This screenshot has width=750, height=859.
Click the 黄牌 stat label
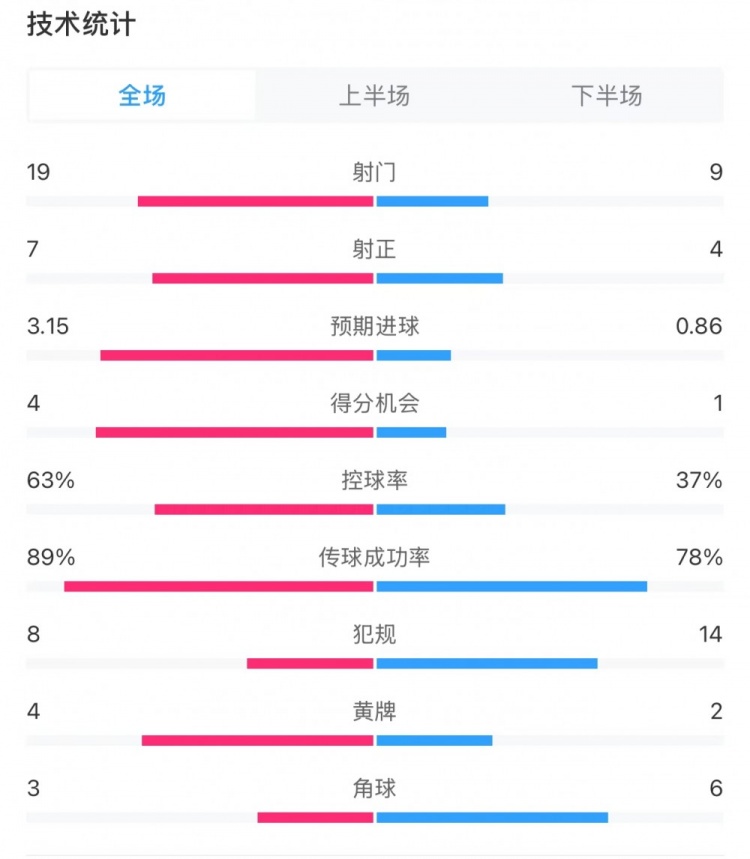(374, 711)
